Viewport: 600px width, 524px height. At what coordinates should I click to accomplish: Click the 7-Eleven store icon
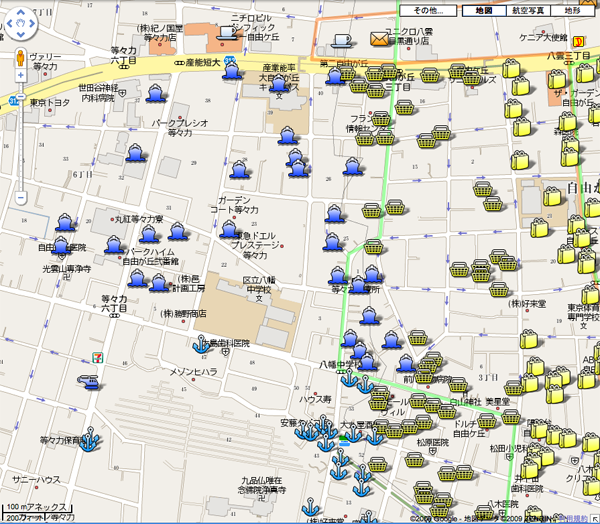click(x=97, y=354)
